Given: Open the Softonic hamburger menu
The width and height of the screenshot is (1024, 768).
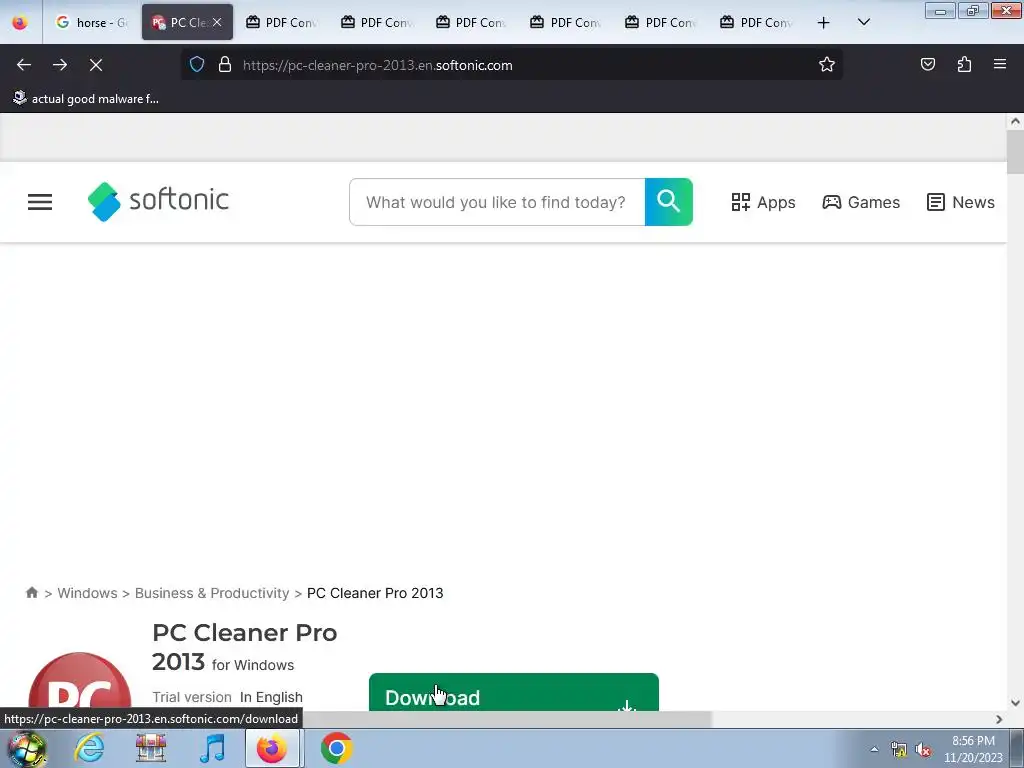Looking at the screenshot, I should pyautogui.click(x=40, y=202).
